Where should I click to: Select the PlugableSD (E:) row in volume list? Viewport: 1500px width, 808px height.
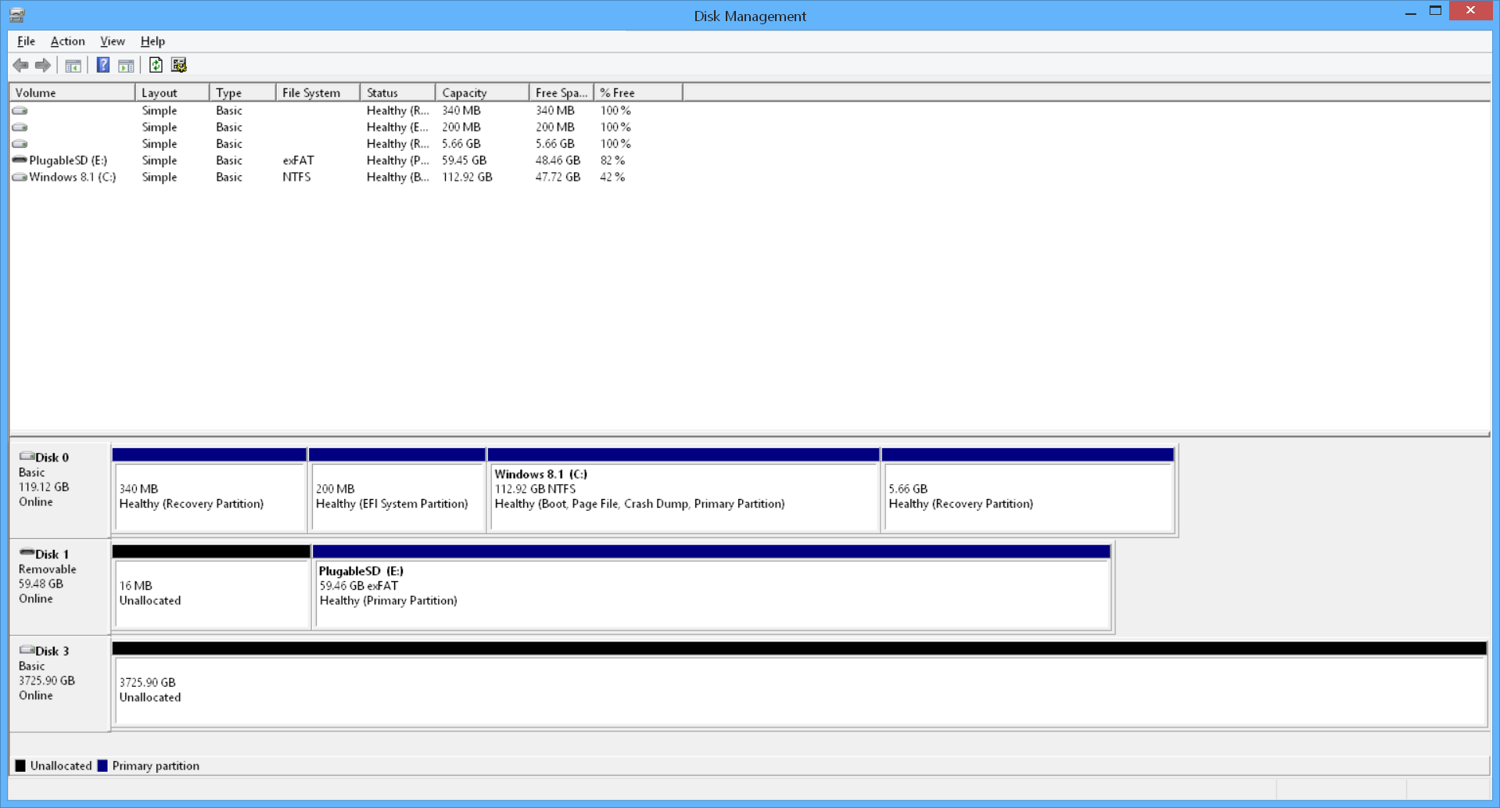300,160
